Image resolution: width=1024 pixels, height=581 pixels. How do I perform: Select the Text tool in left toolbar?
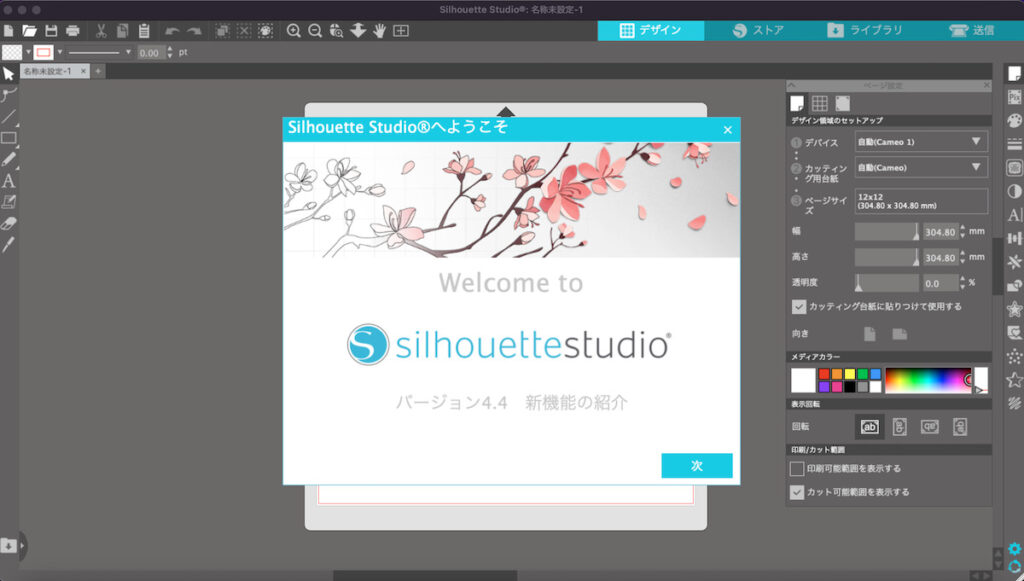(x=9, y=181)
